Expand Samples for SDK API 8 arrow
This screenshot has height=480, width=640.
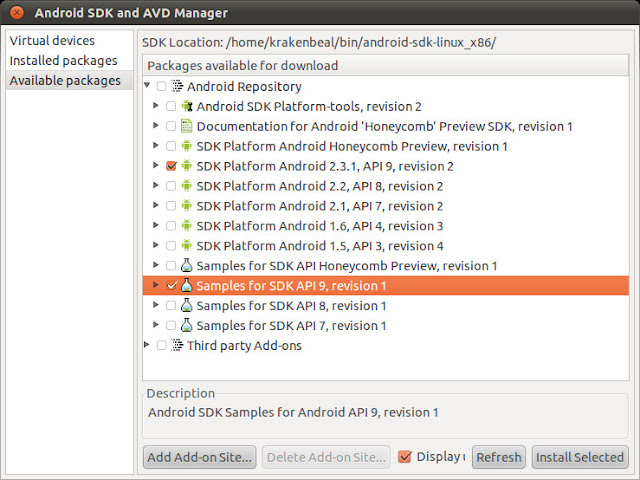tap(156, 304)
